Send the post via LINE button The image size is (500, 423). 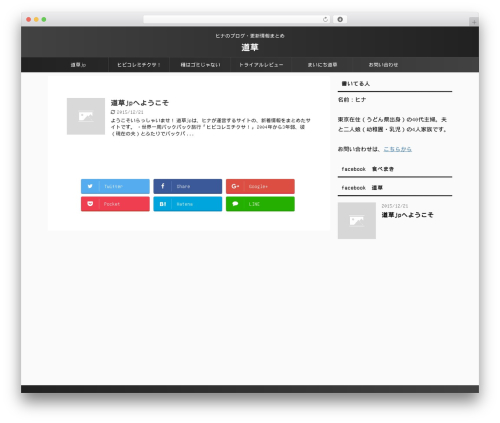point(260,204)
